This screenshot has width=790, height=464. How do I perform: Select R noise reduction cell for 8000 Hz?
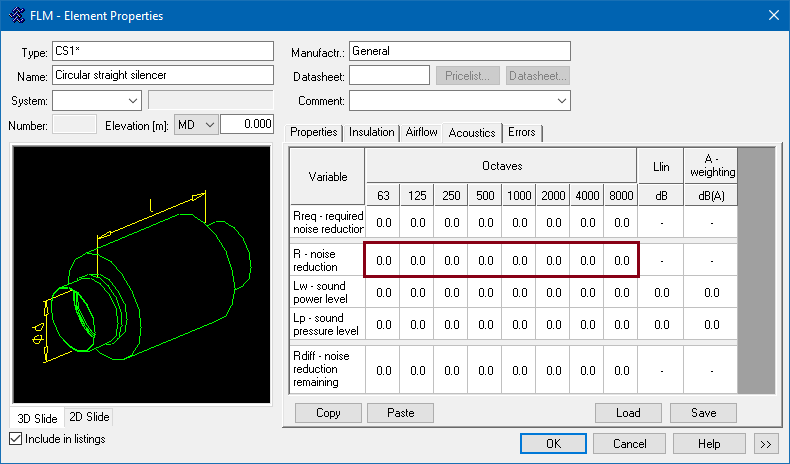[622, 260]
